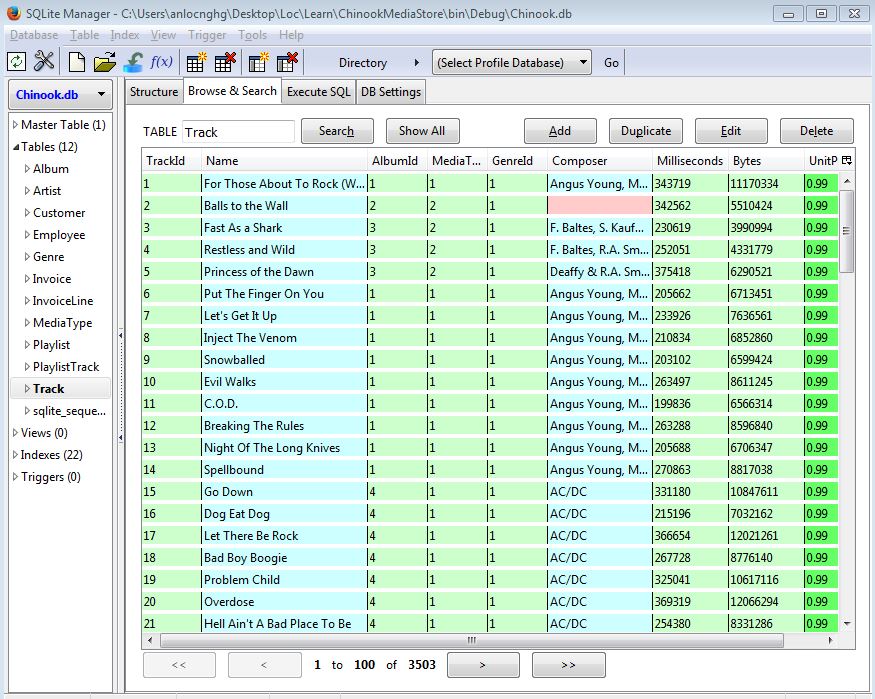The height and width of the screenshot is (699, 875).
Task: Select the 'Snowballed' track cell
Action: (x=283, y=360)
